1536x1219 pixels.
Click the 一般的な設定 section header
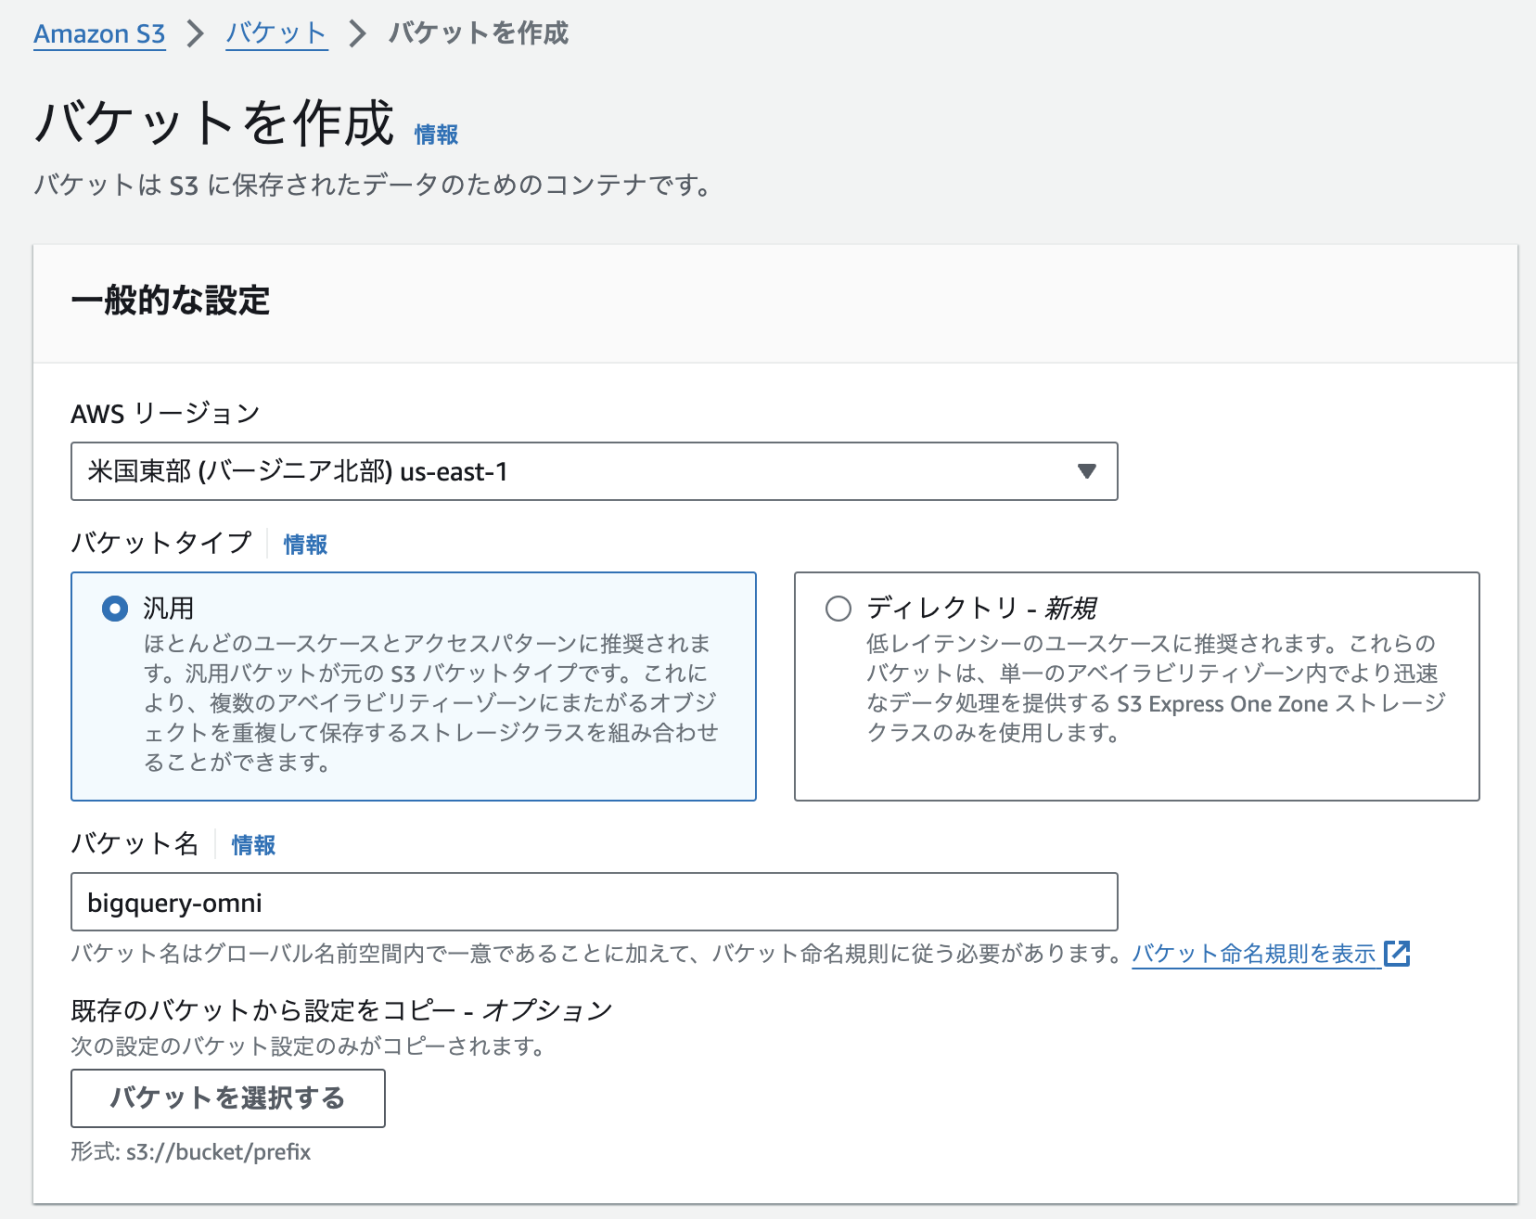171,300
